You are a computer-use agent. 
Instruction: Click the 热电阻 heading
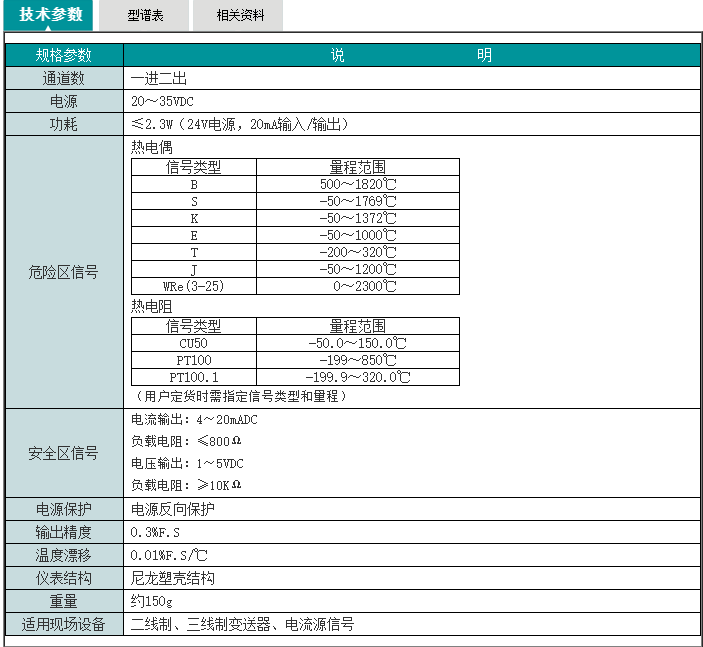tap(152, 306)
